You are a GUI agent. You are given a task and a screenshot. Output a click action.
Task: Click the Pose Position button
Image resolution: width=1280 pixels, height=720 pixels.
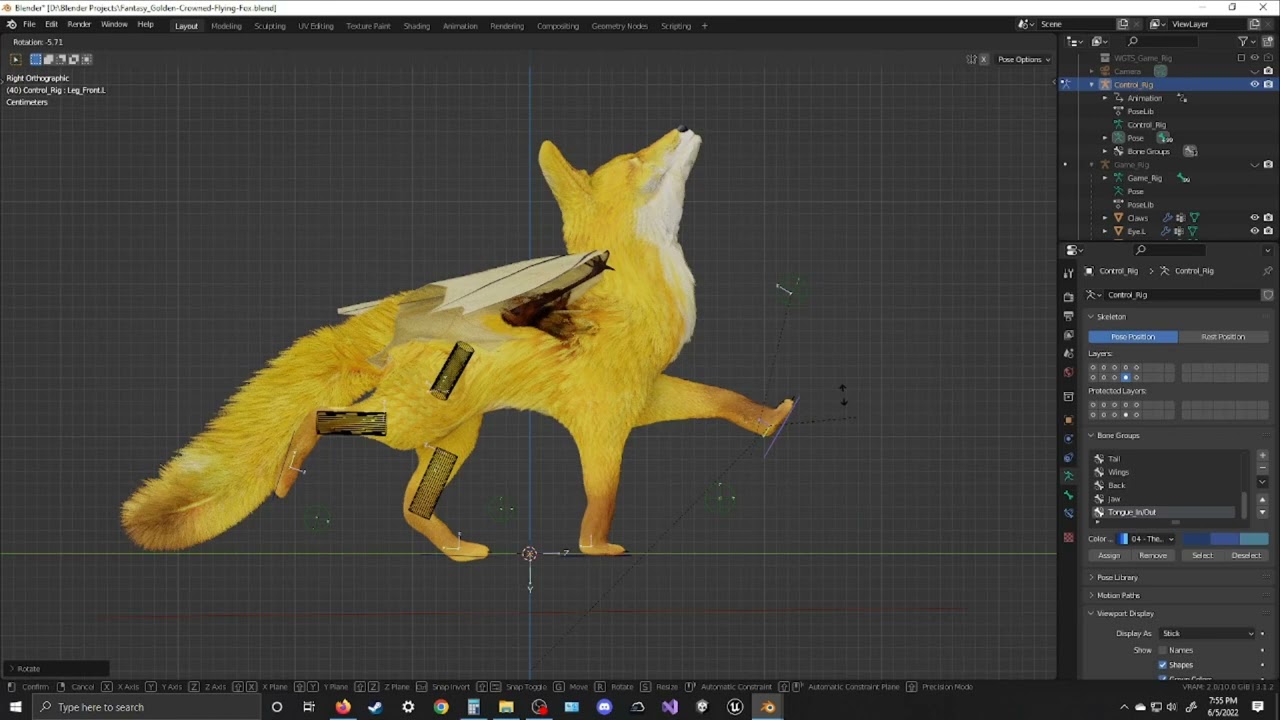(x=1133, y=337)
